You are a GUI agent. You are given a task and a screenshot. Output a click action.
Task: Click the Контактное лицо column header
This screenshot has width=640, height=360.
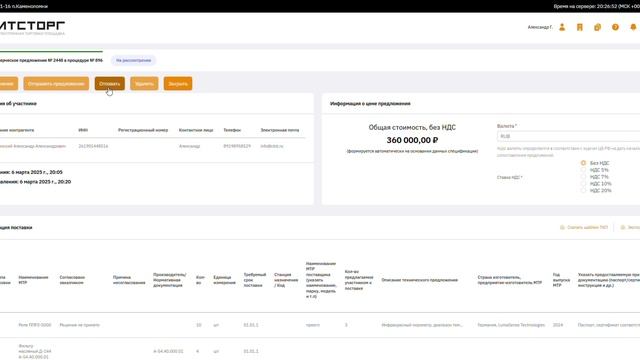(196, 130)
